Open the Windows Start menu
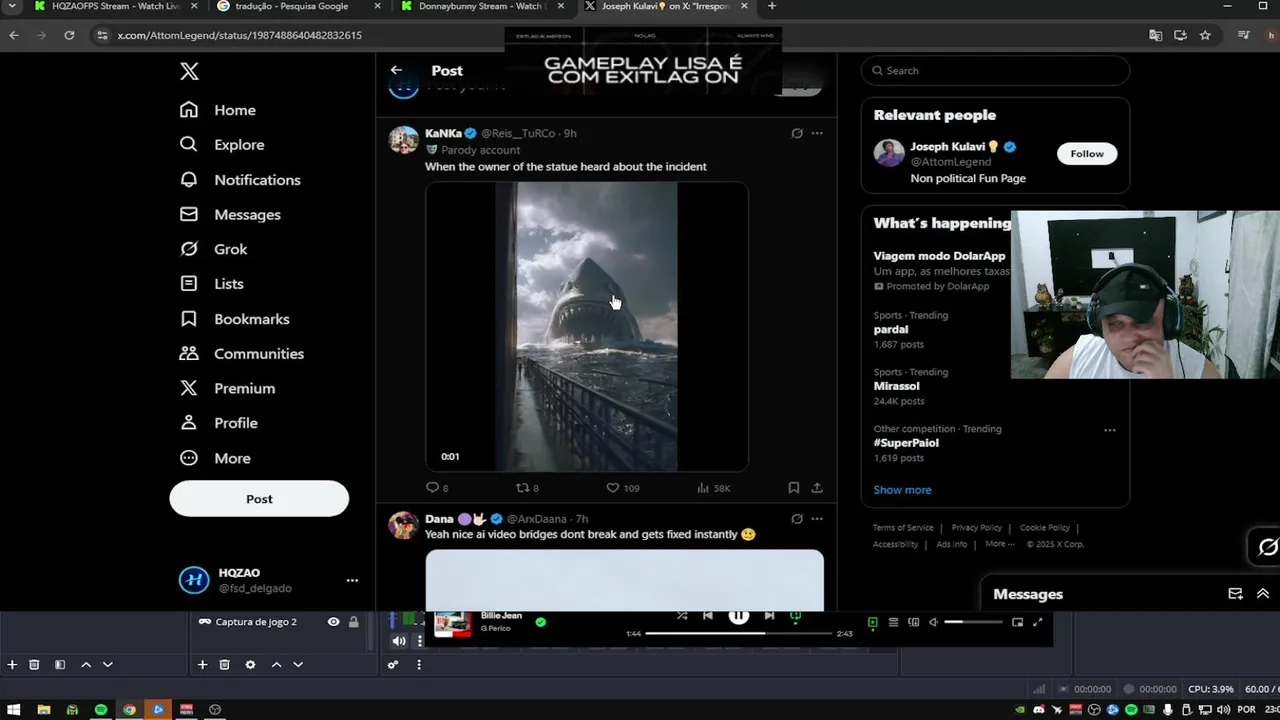The height and width of the screenshot is (720, 1280). tap(14, 709)
